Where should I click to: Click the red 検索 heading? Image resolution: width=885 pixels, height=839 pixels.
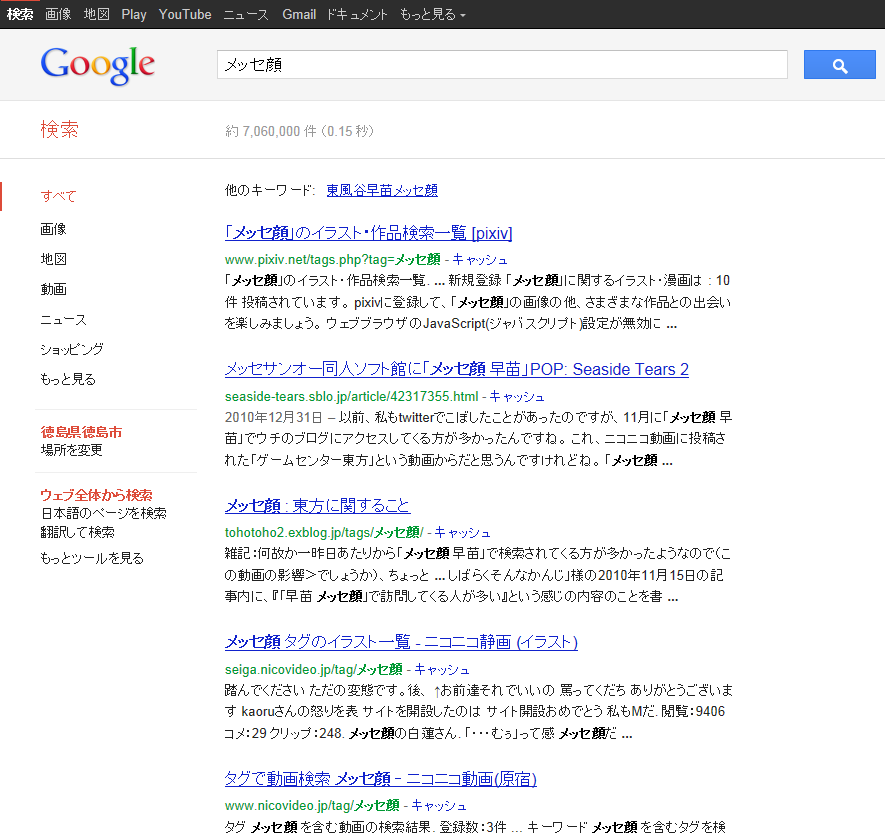pyautogui.click(x=59, y=129)
